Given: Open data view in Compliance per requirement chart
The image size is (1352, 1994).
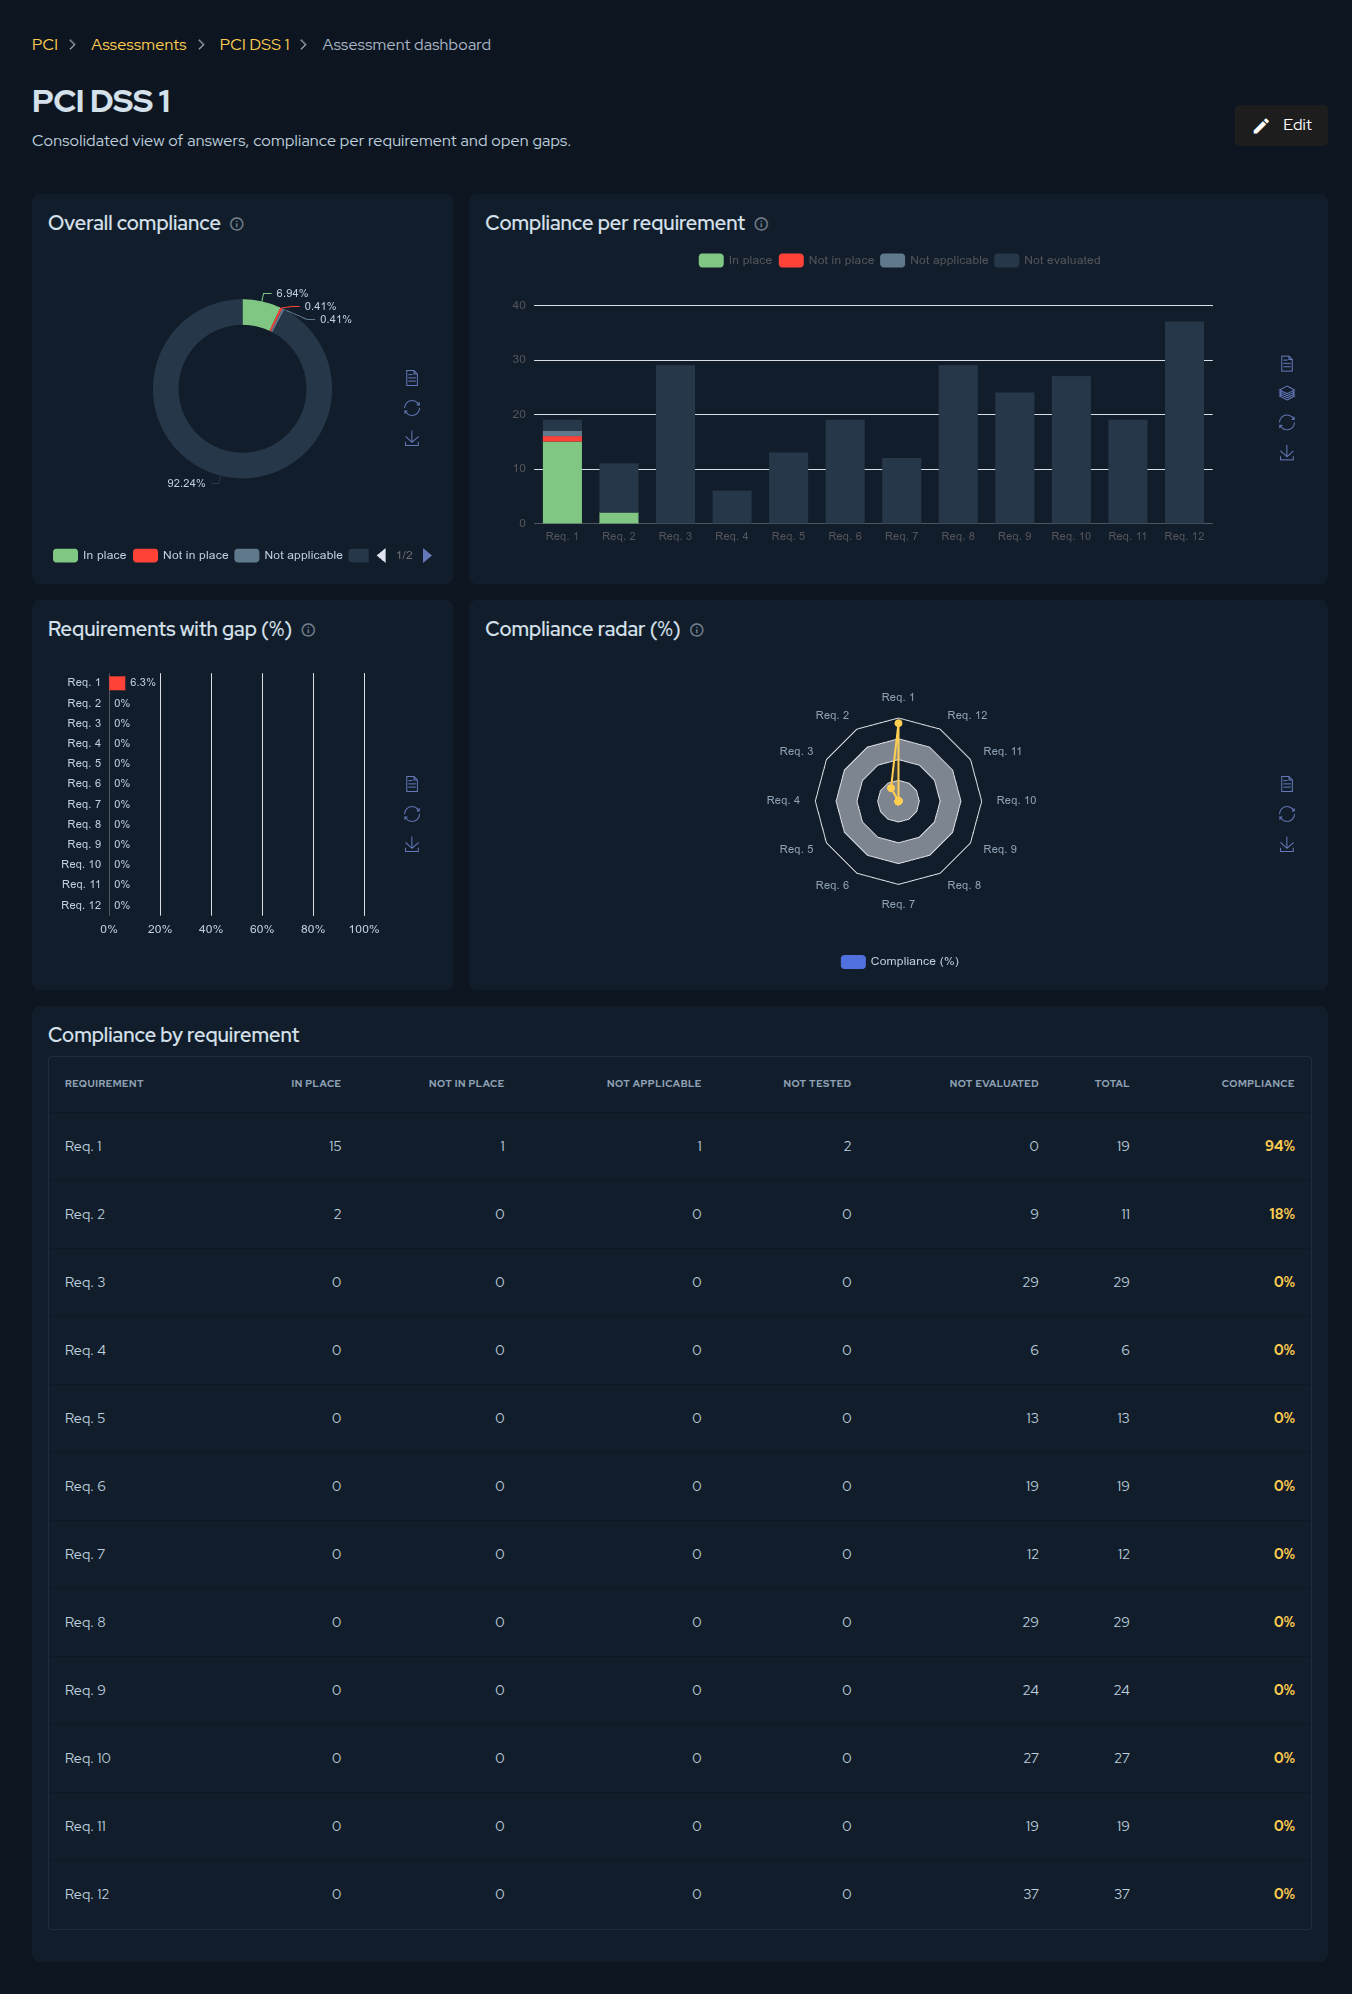Looking at the screenshot, I should [x=1287, y=363].
